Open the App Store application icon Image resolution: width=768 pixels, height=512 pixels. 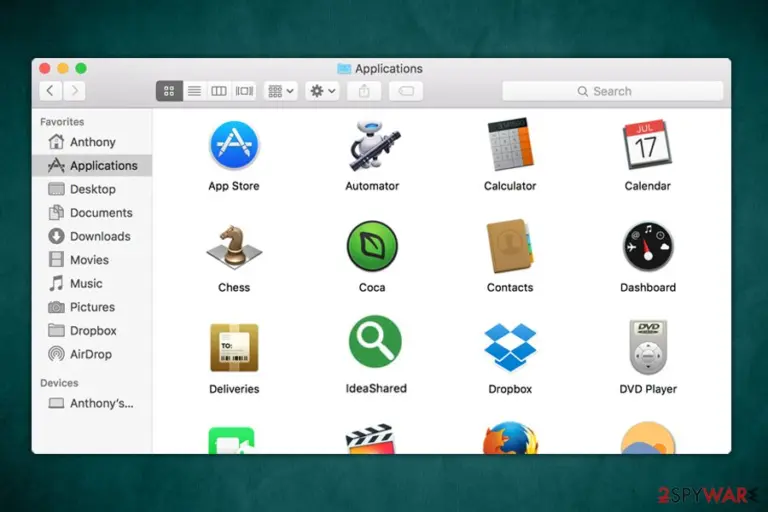click(234, 145)
